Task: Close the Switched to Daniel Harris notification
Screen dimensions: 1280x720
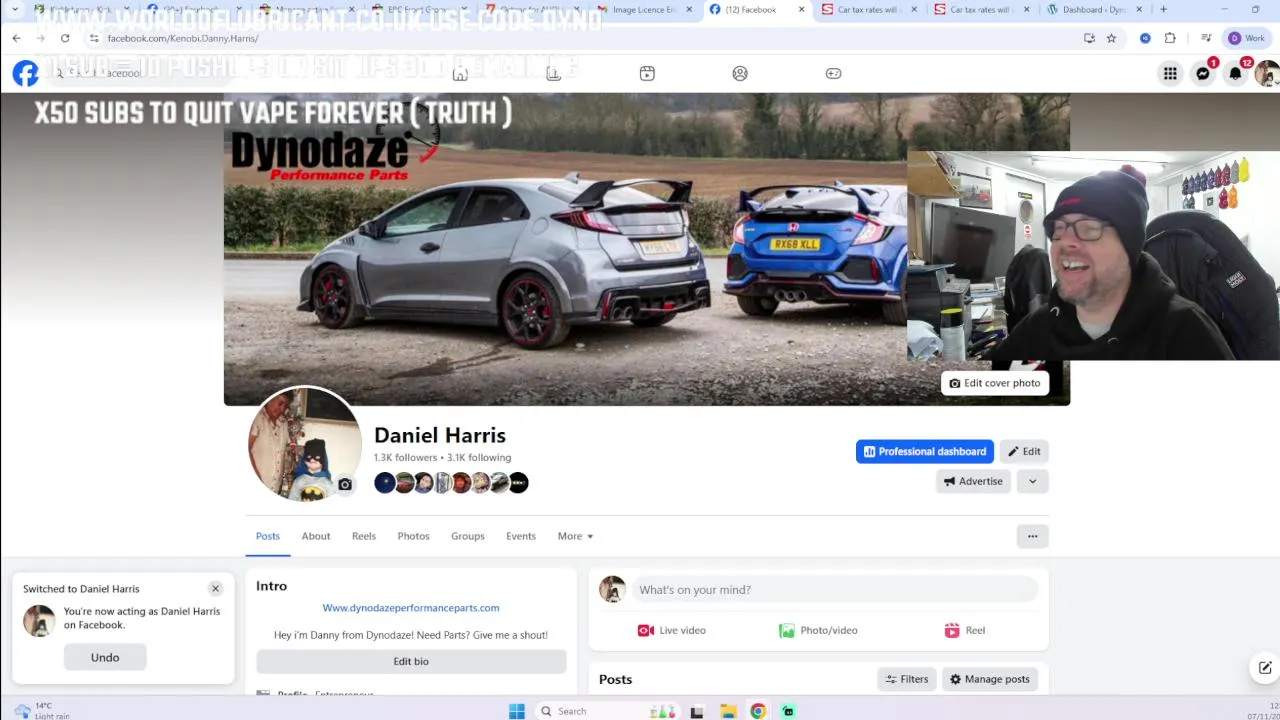Action: [x=215, y=589]
